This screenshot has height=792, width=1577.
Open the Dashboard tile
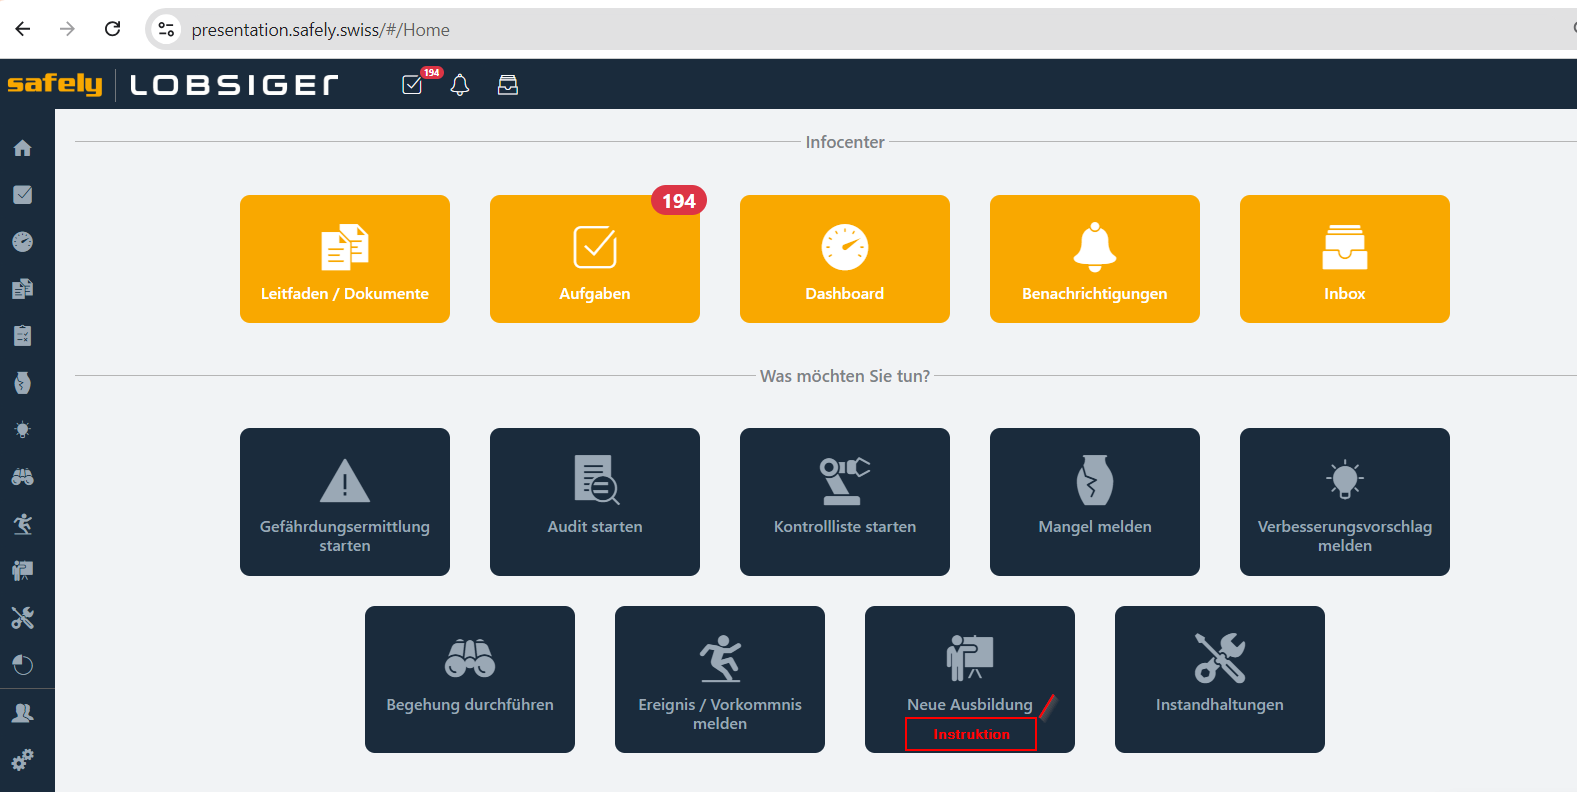(x=845, y=259)
